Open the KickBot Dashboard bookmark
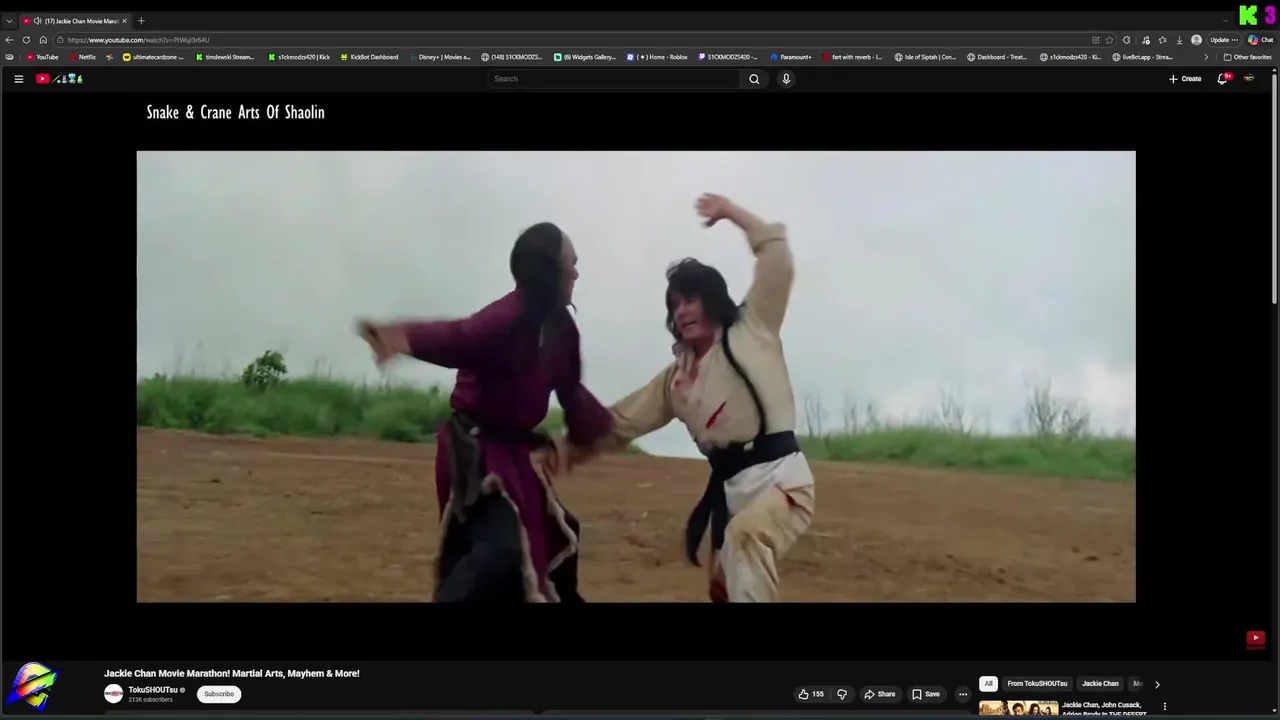Viewport: 1280px width, 720px height. coord(369,57)
